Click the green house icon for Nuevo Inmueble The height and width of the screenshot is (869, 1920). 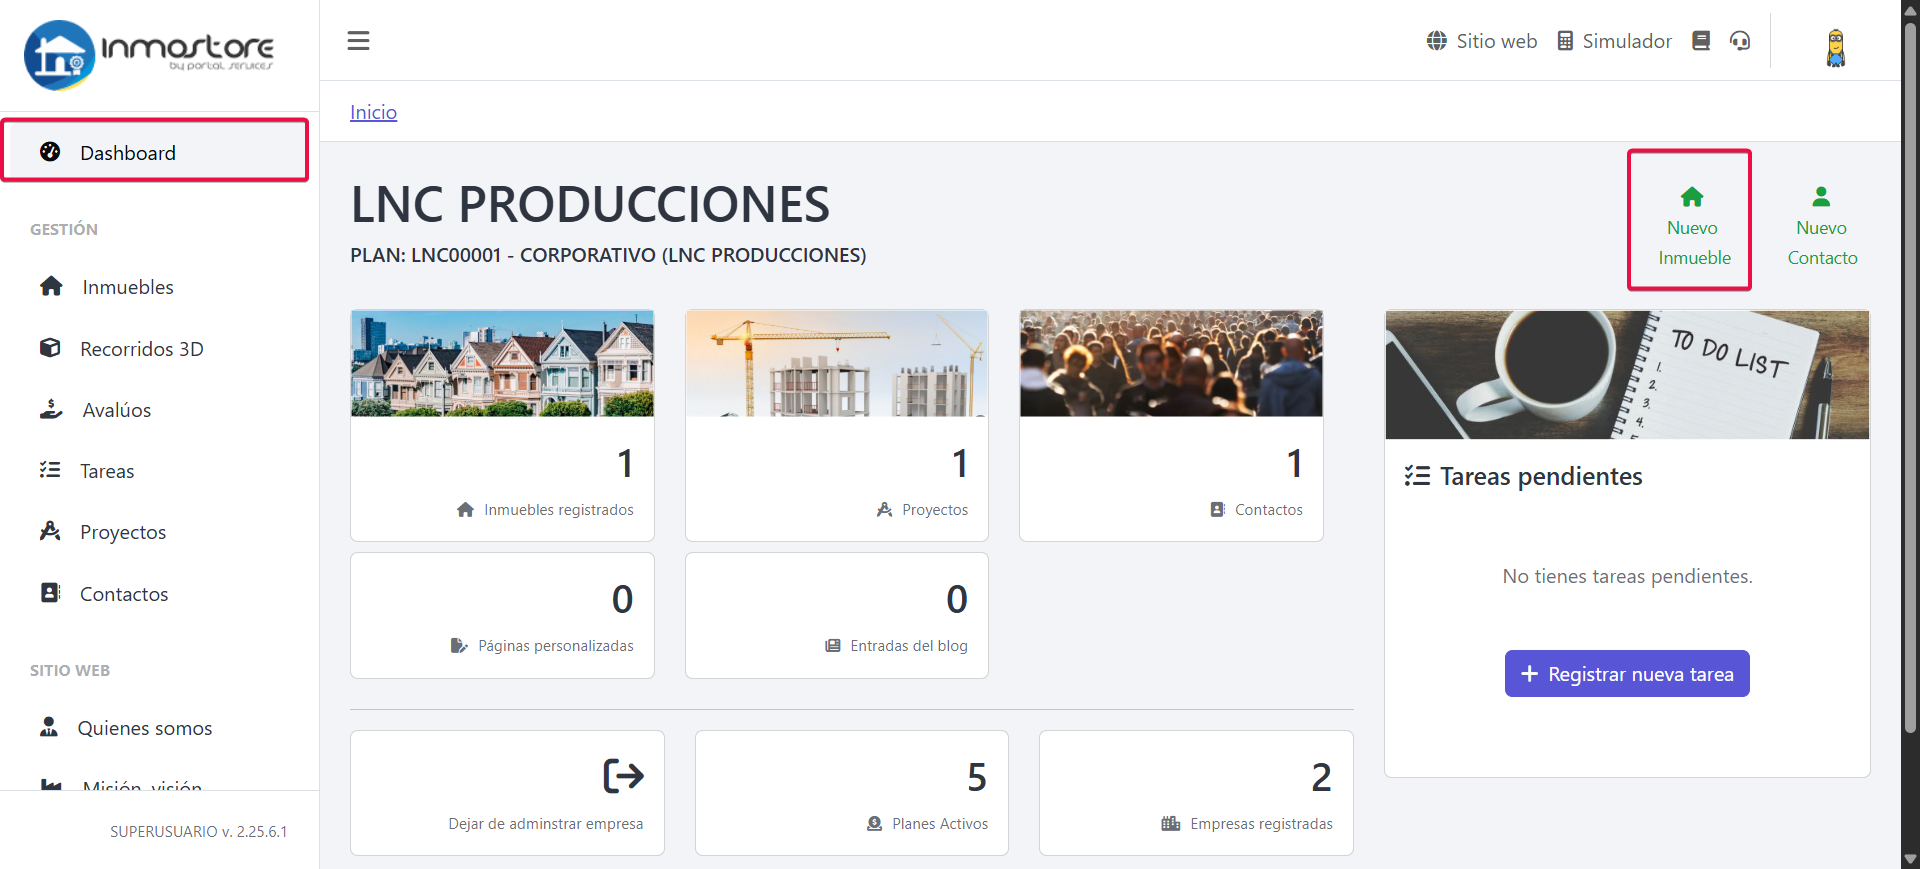1692,197
